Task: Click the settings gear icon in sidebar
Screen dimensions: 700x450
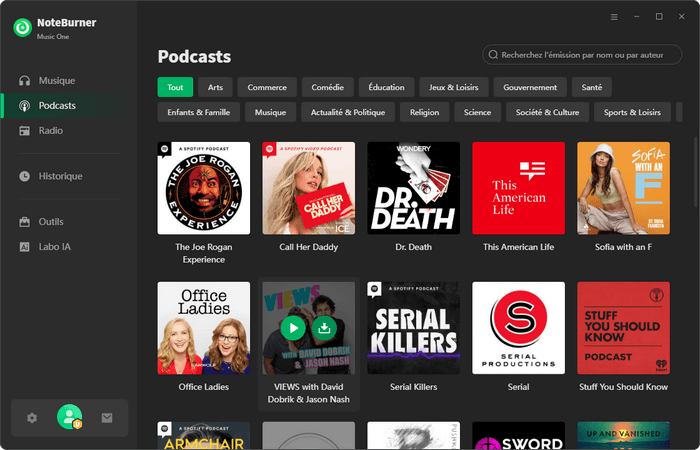Action: [32, 418]
